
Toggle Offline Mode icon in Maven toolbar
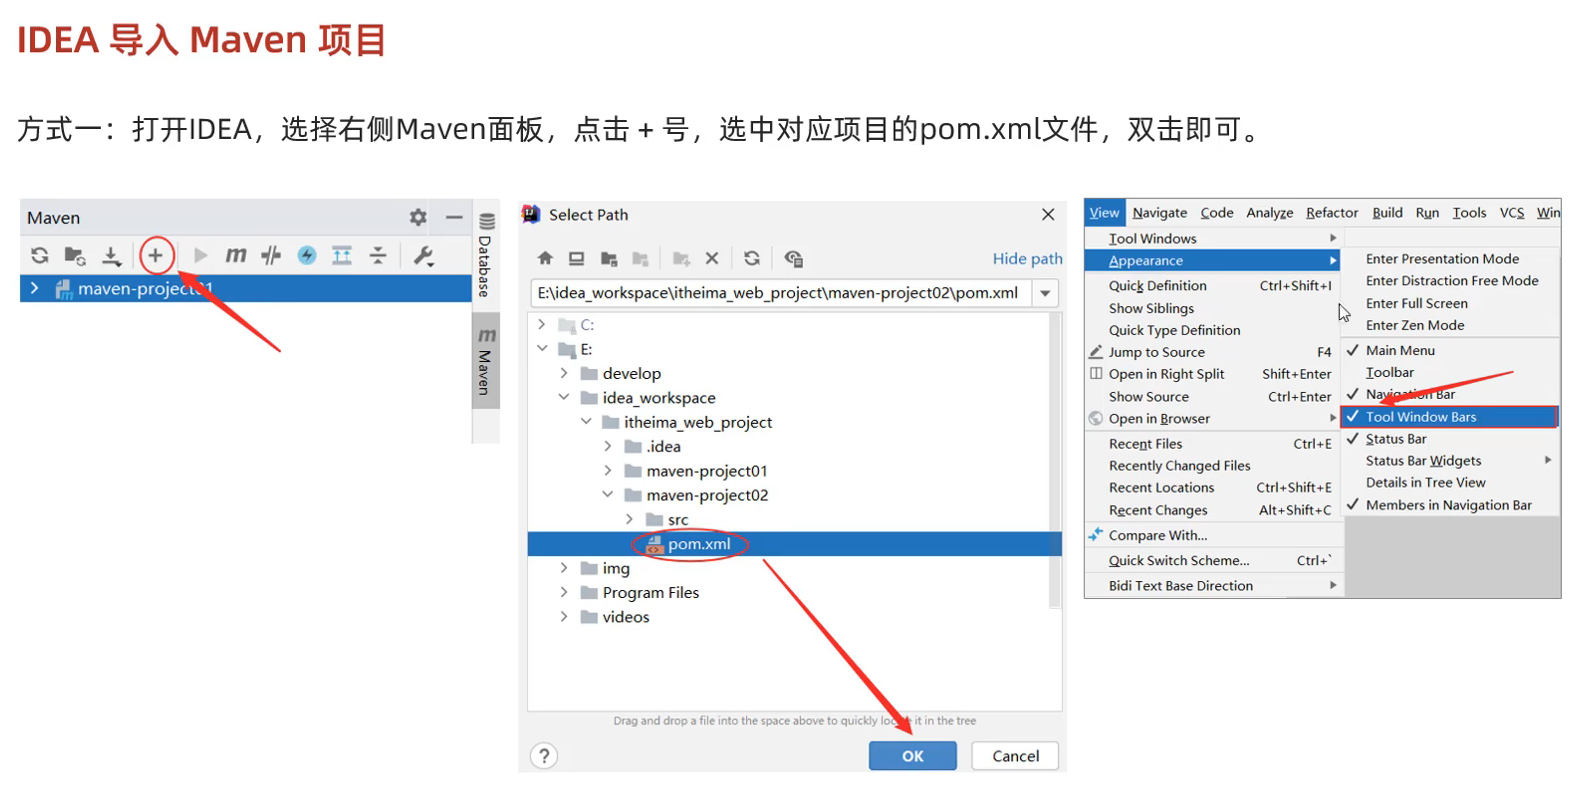[x=271, y=256]
